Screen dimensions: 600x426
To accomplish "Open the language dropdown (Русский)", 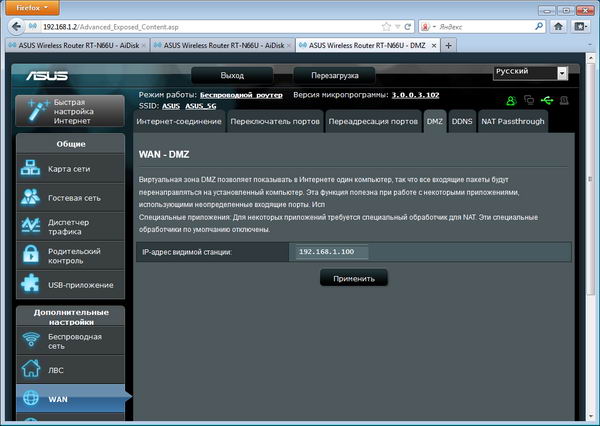I will coord(530,73).
